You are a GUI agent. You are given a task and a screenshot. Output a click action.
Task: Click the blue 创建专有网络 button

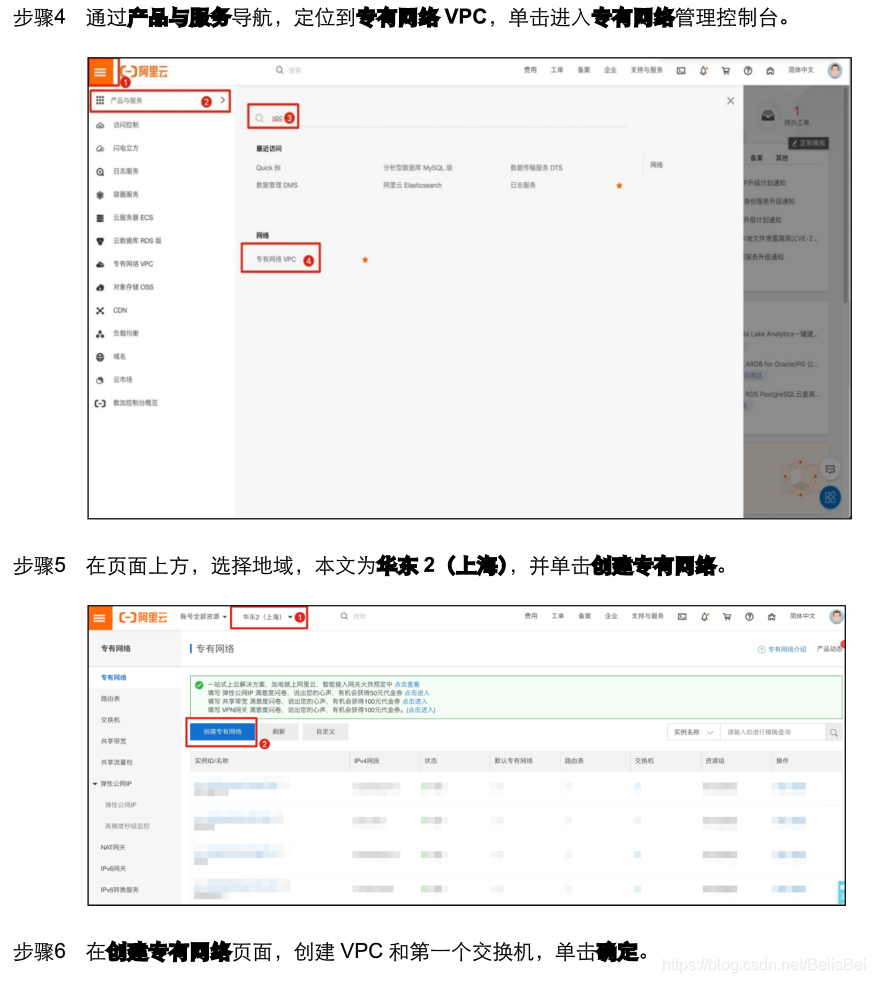coord(223,732)
